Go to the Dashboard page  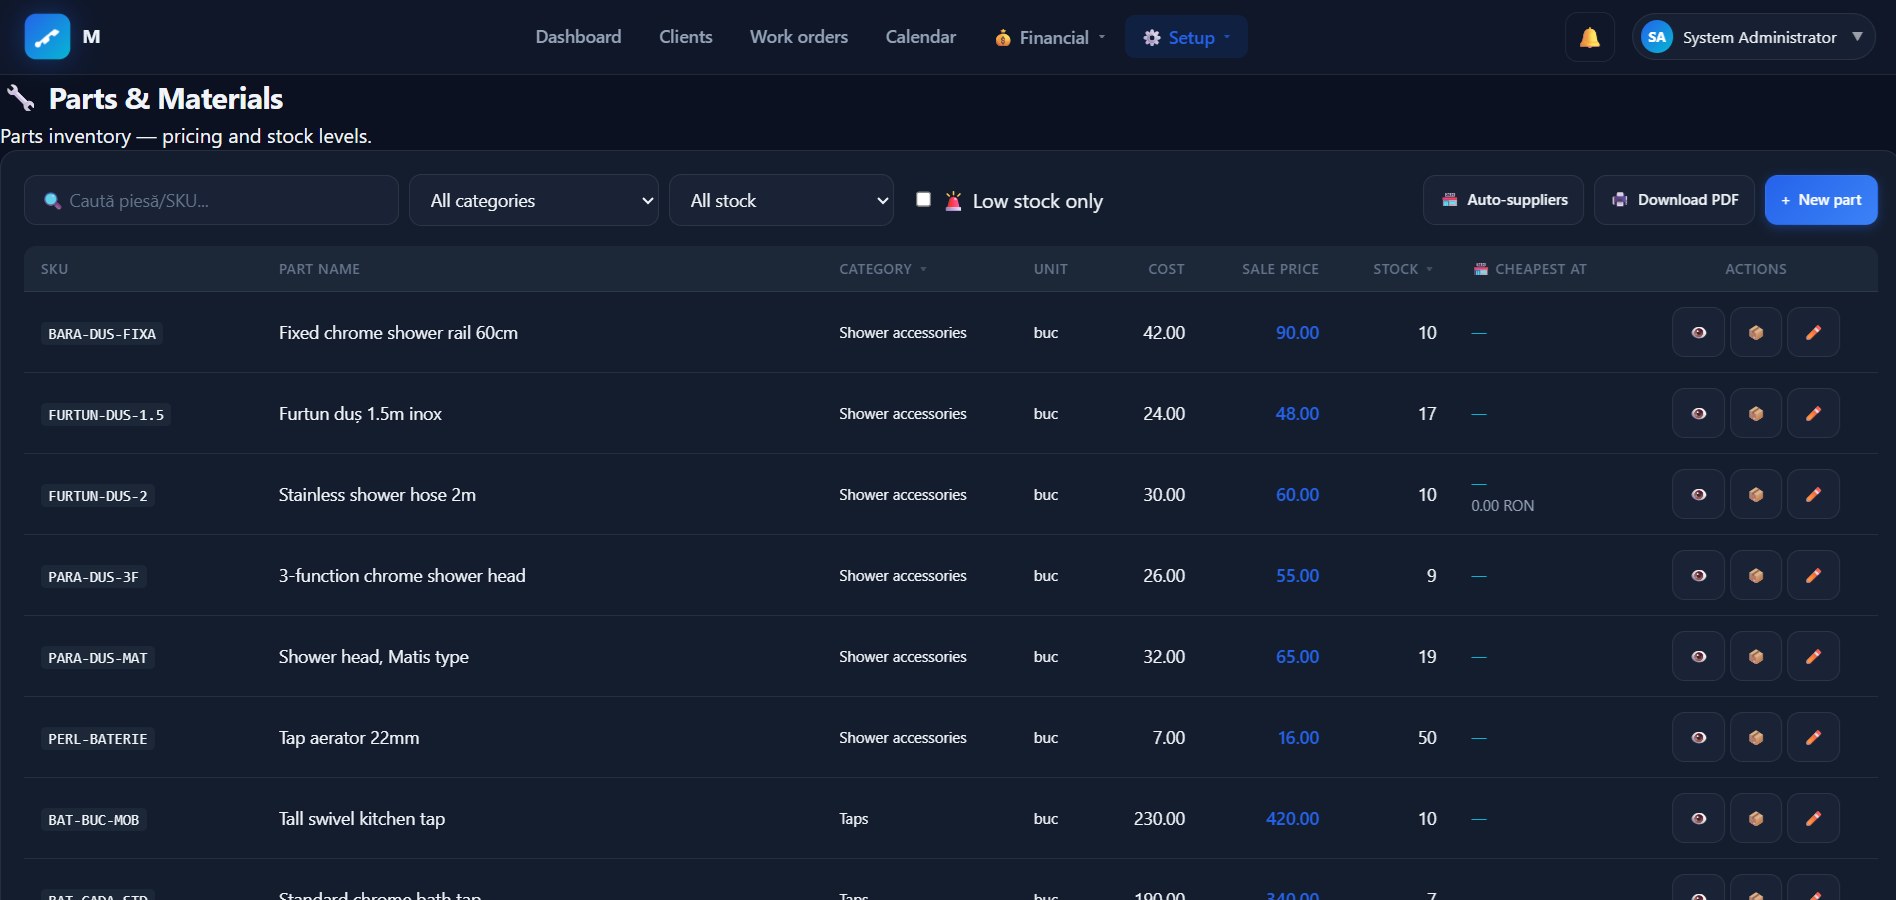pyautogui.click(x=578, y=37)
